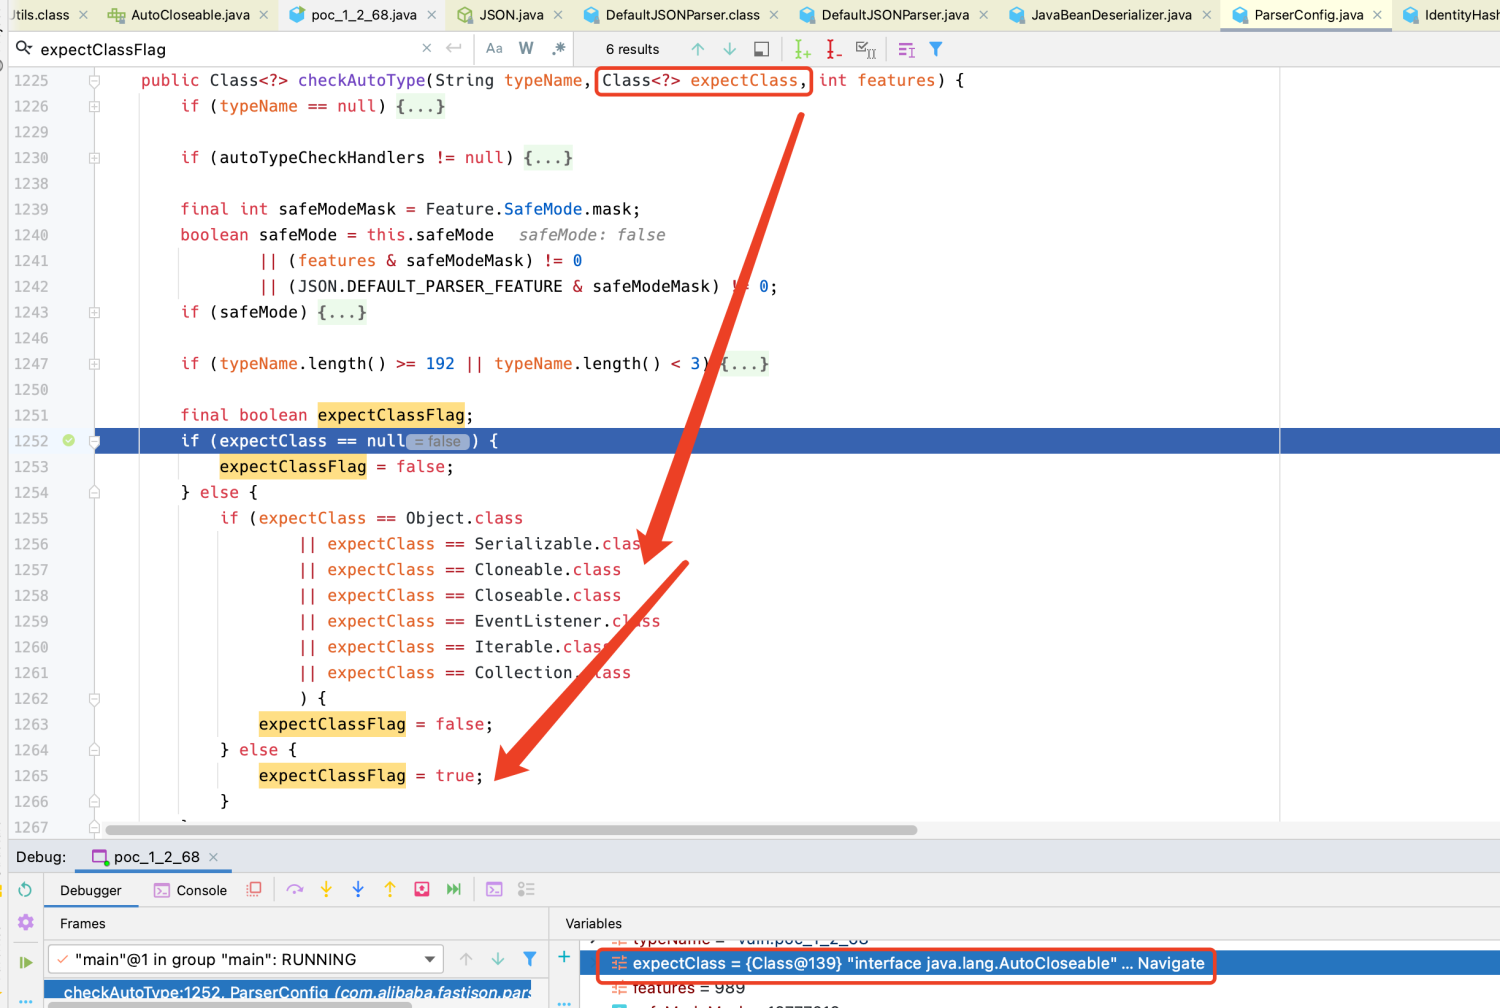Toggle Regex search option
The image size is (1500, 1008).
pyautogui.click(x=558, y=49)
